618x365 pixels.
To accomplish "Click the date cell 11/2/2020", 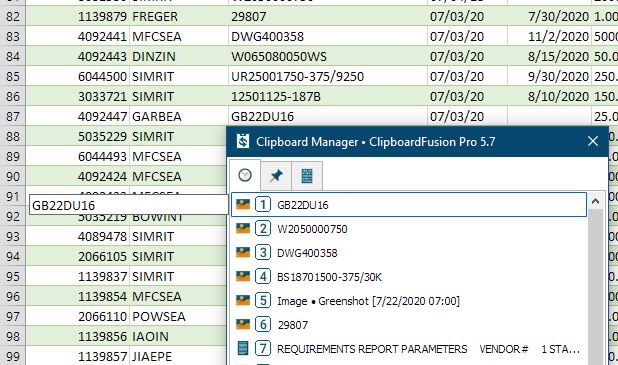I will [549, 37].
